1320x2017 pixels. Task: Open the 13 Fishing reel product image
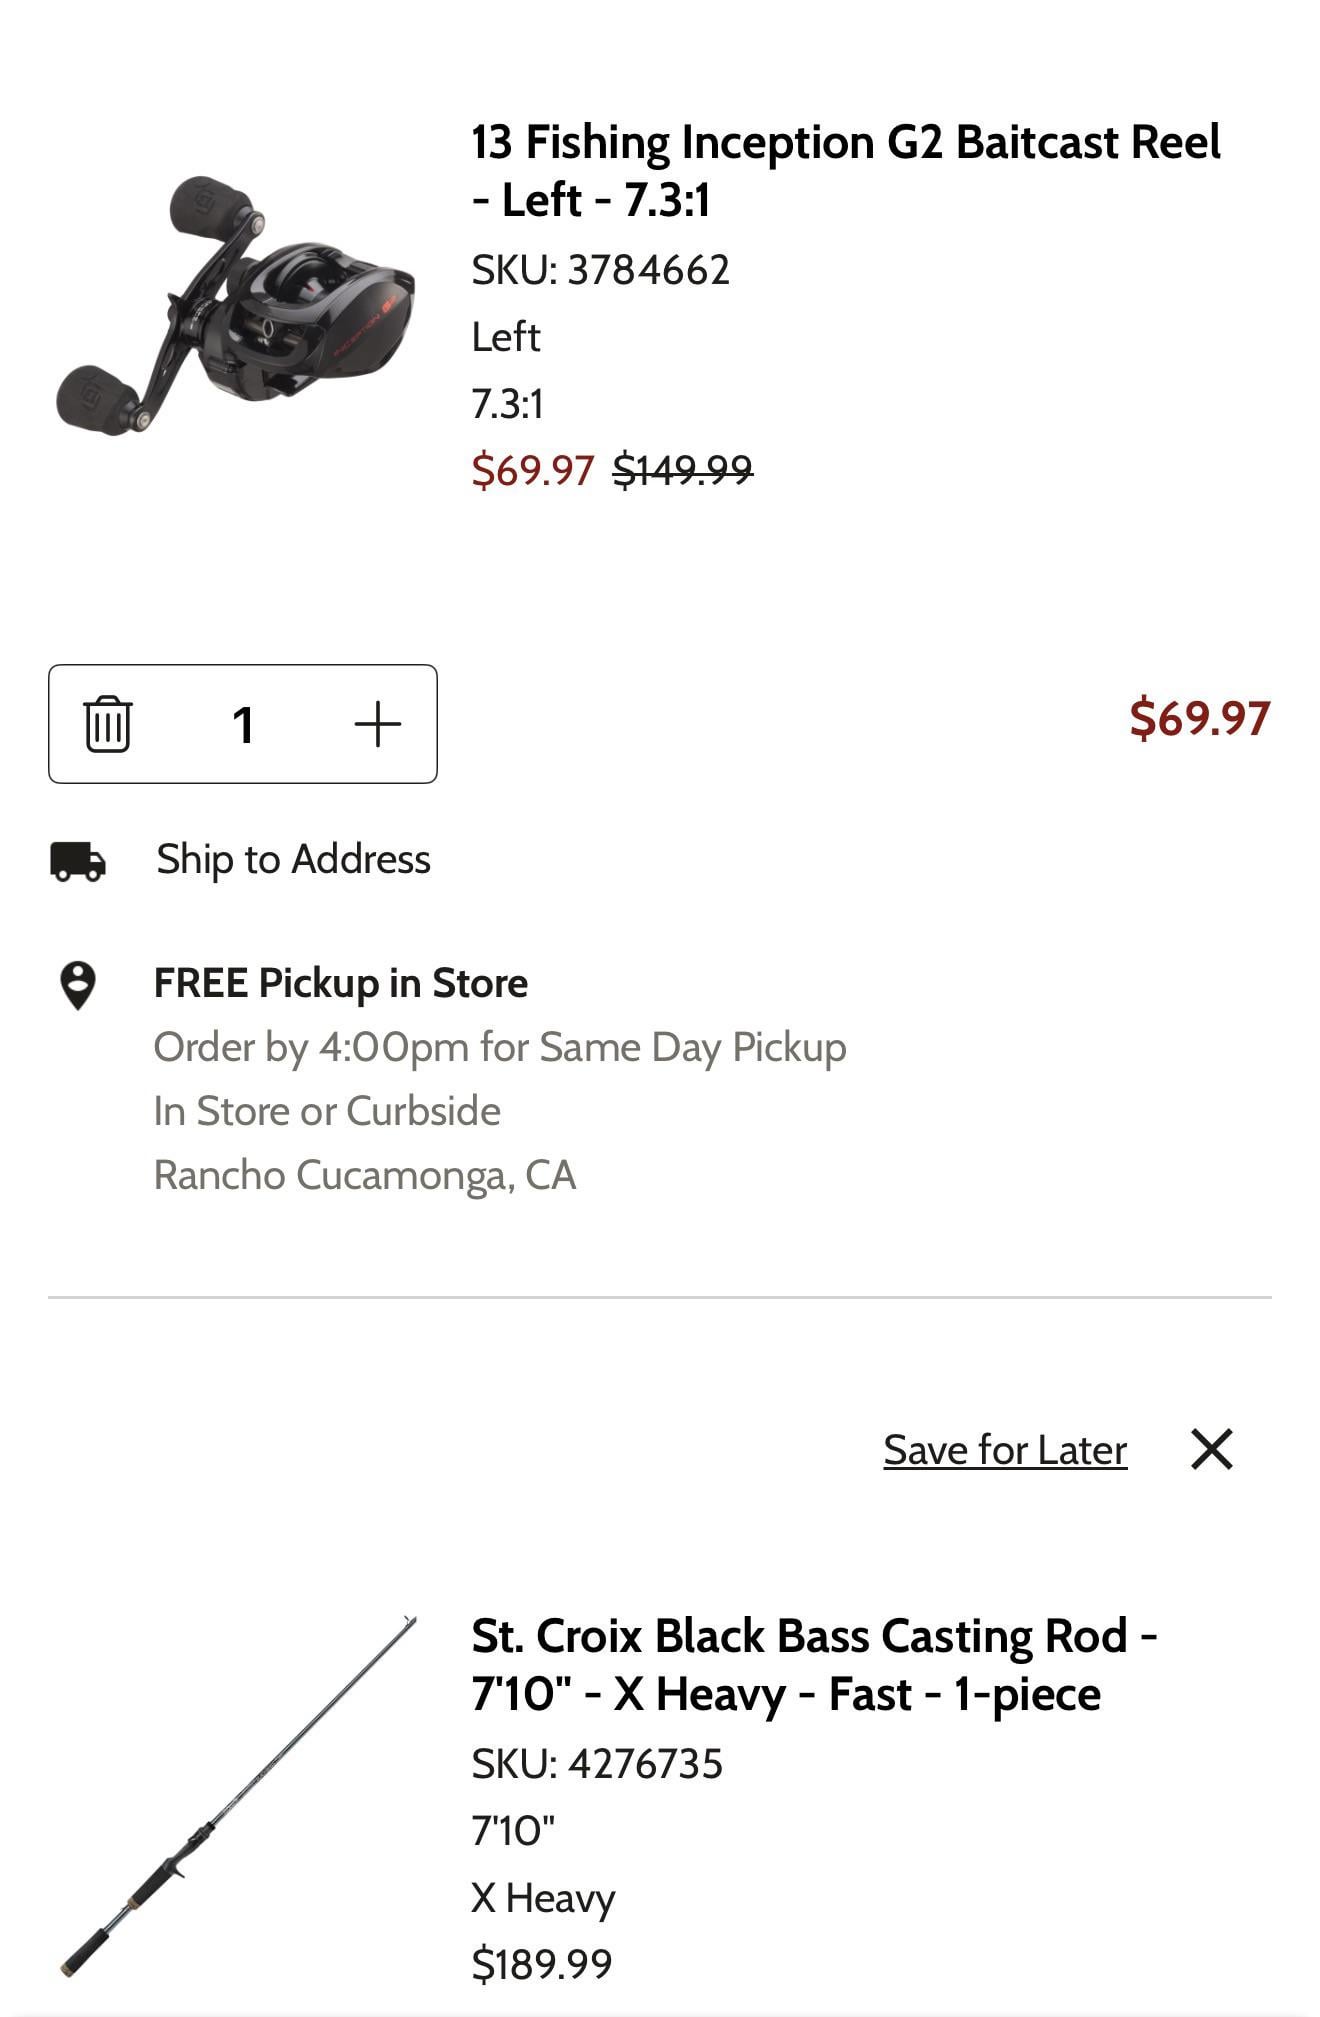tap(236, 305)
